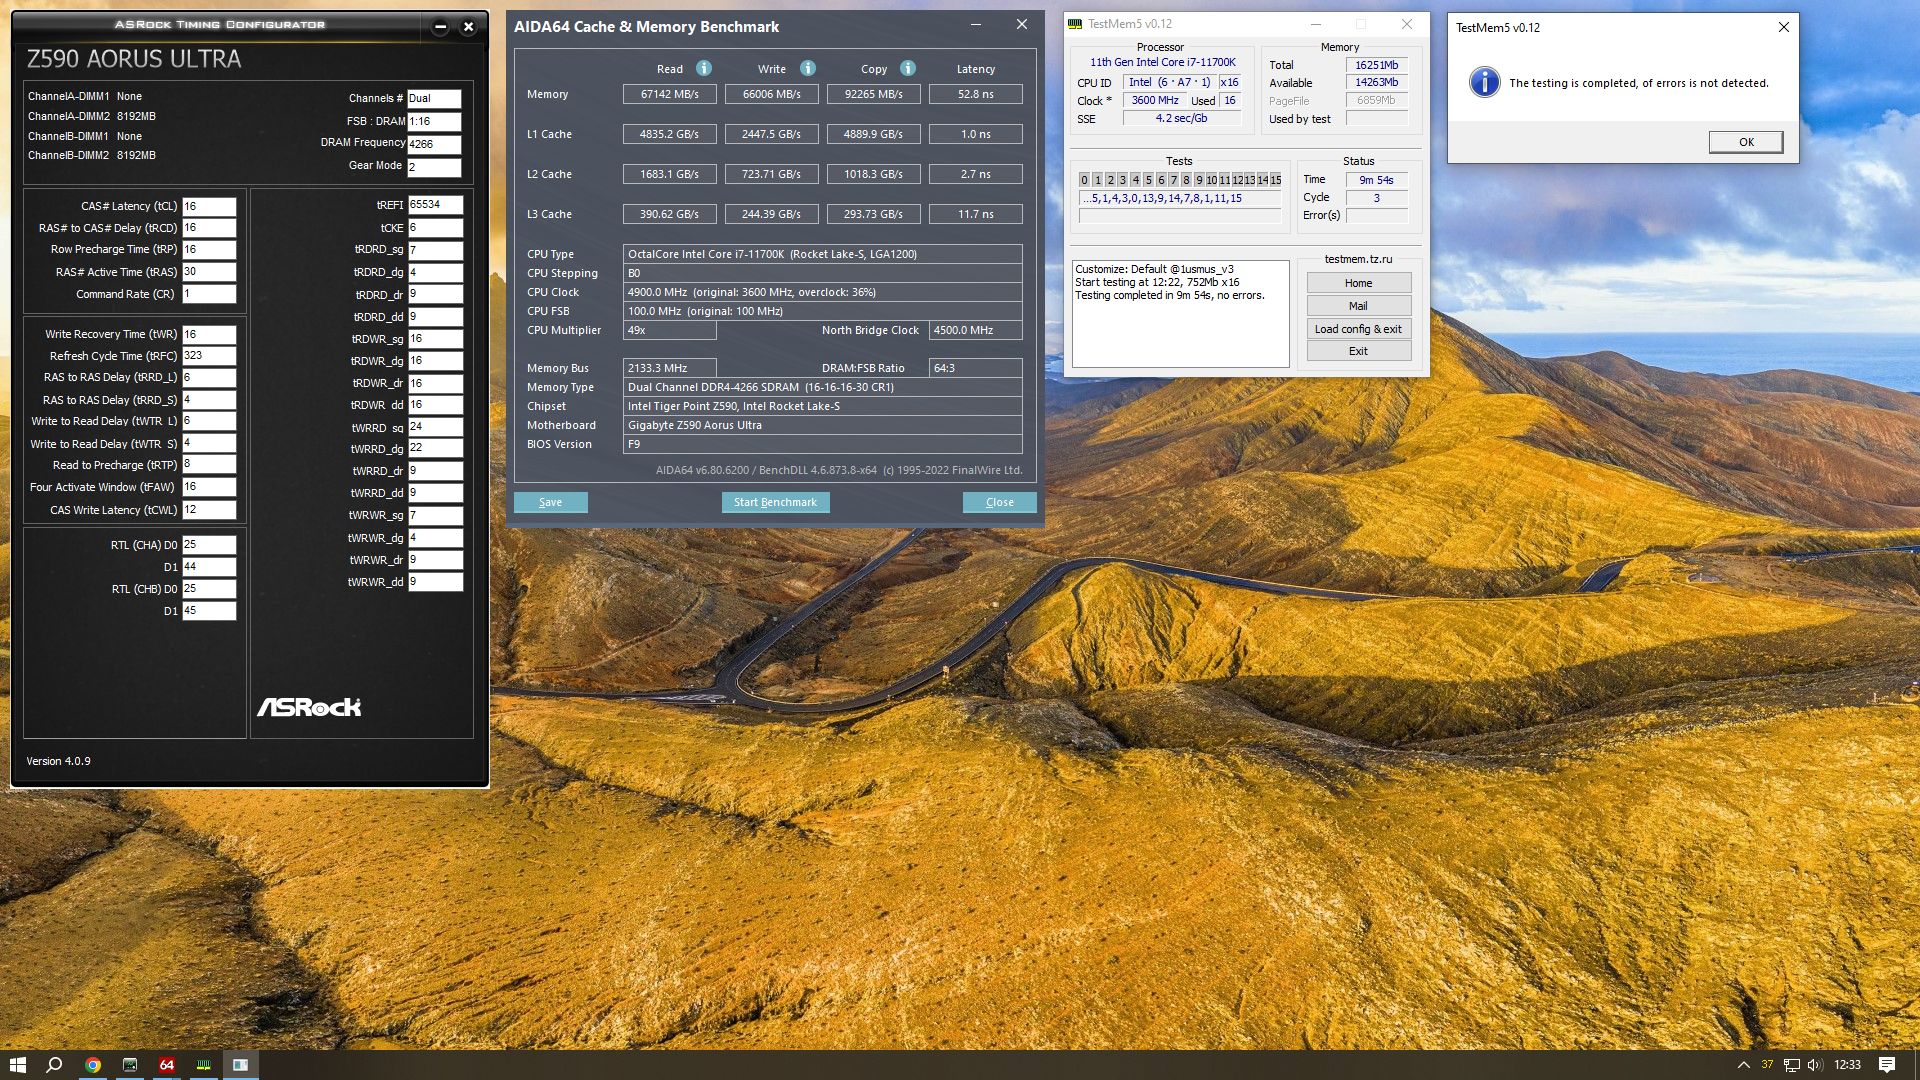Switch to AIDA64 taskbar icon

tap(167, 1065)
